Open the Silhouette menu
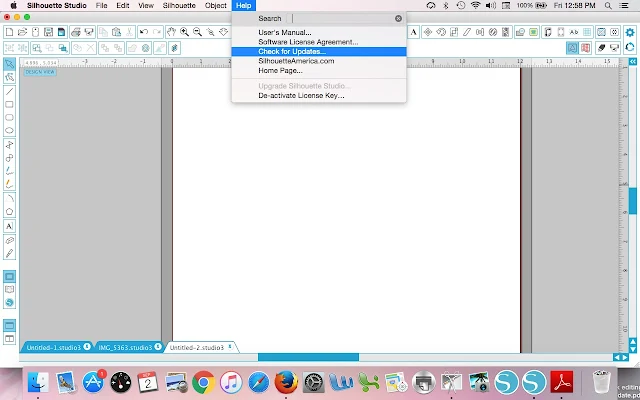 click(x=179, y=5)
